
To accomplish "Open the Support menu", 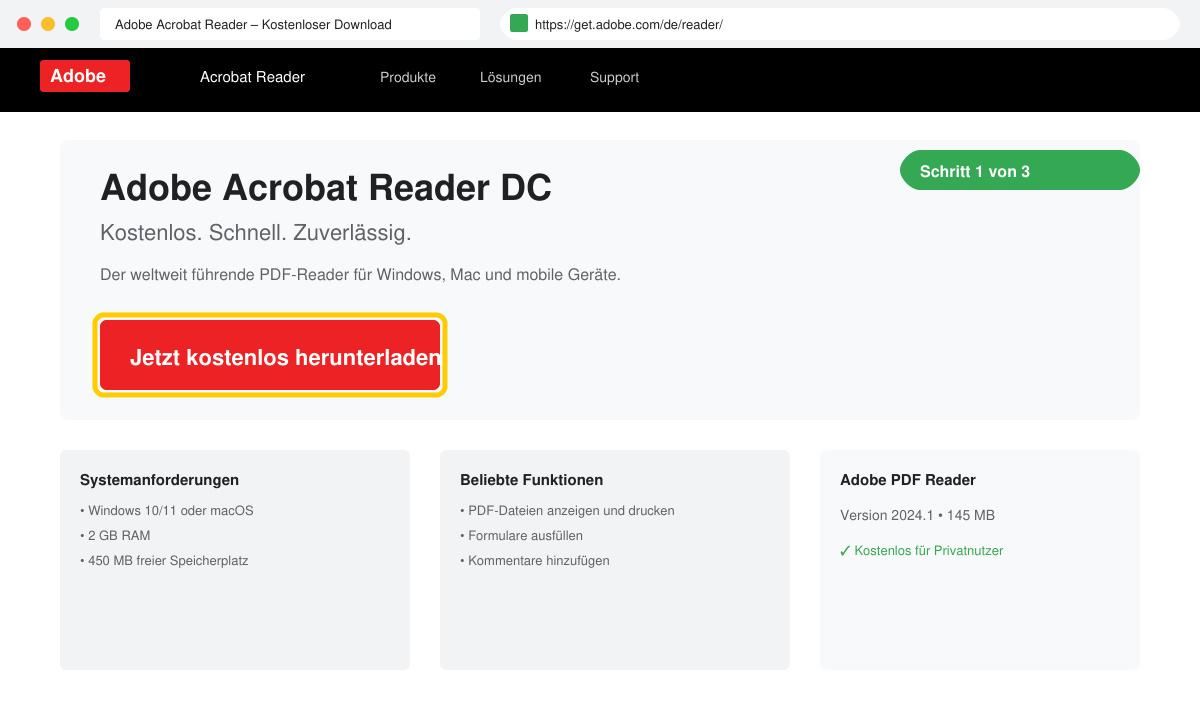I will coord(614,77).
